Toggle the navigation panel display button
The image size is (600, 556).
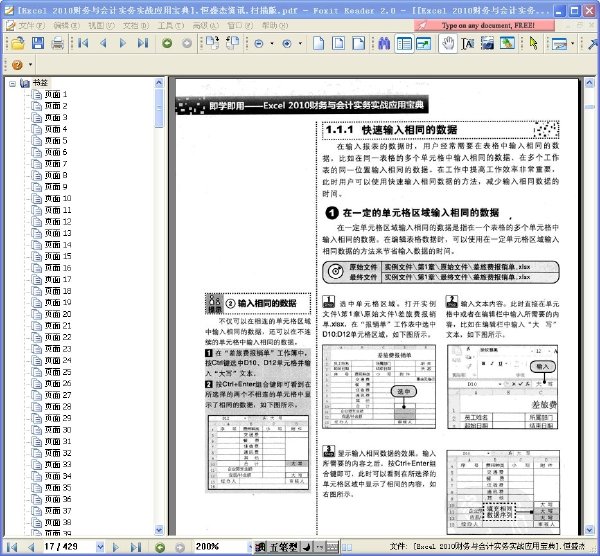[404, 44]
